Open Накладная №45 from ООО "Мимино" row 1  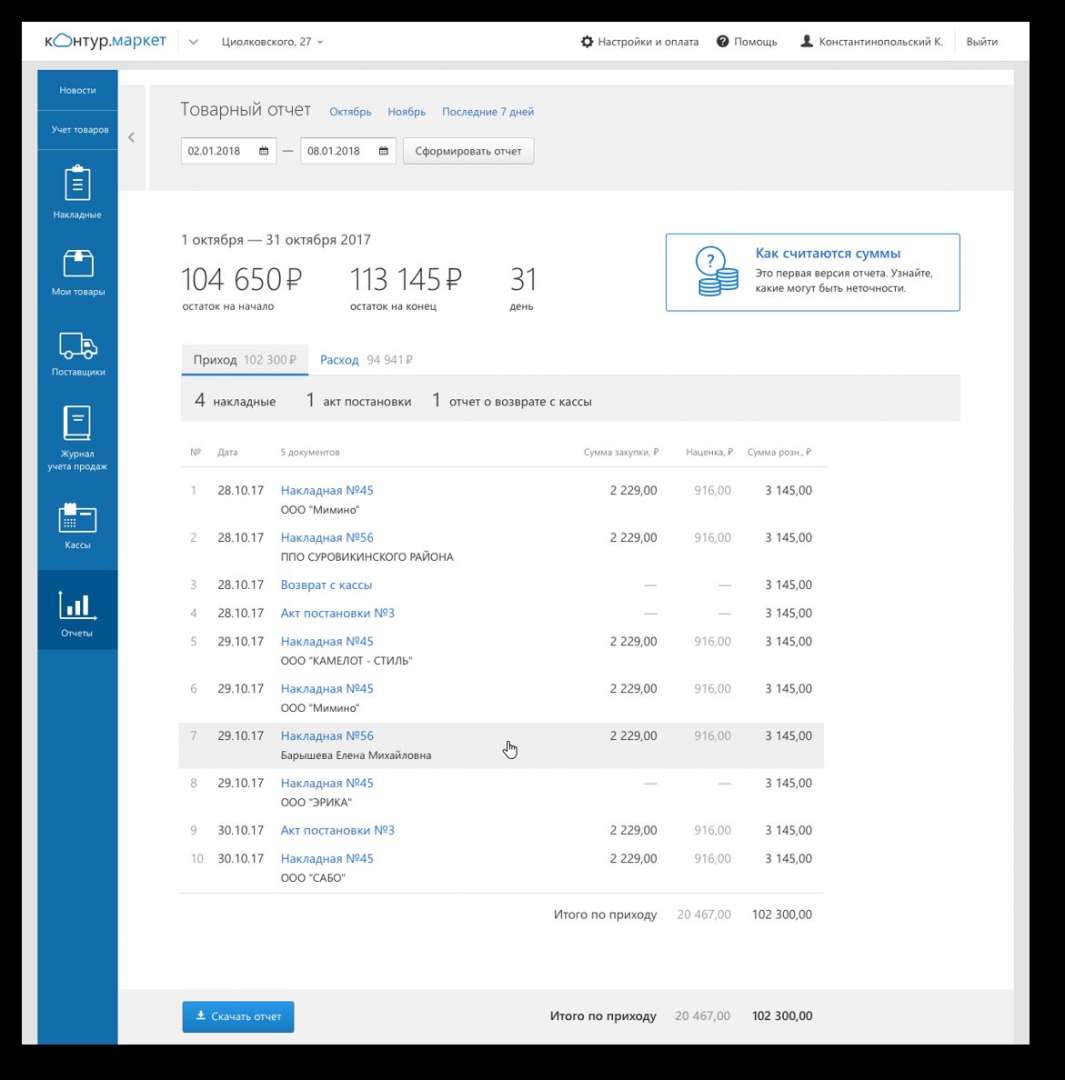(x=327, y=490)
